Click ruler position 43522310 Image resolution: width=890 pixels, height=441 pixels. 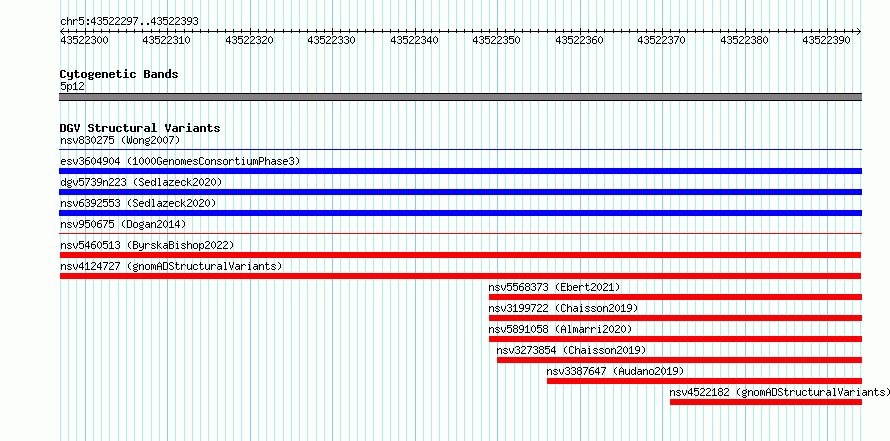tap(167, 40)
